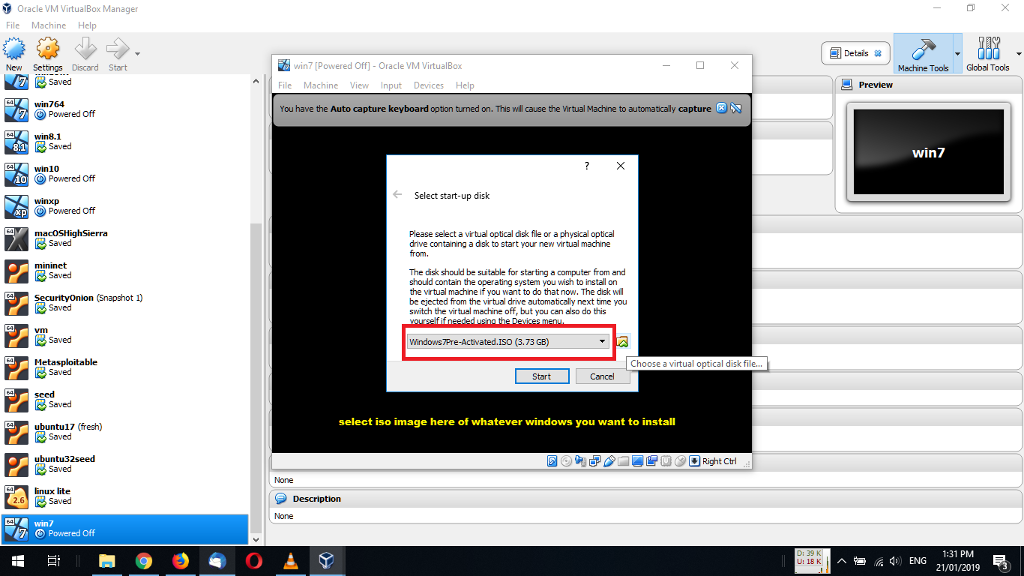Open Help menu in VirtualBox Manager
1024x576 pixels.
87,25
